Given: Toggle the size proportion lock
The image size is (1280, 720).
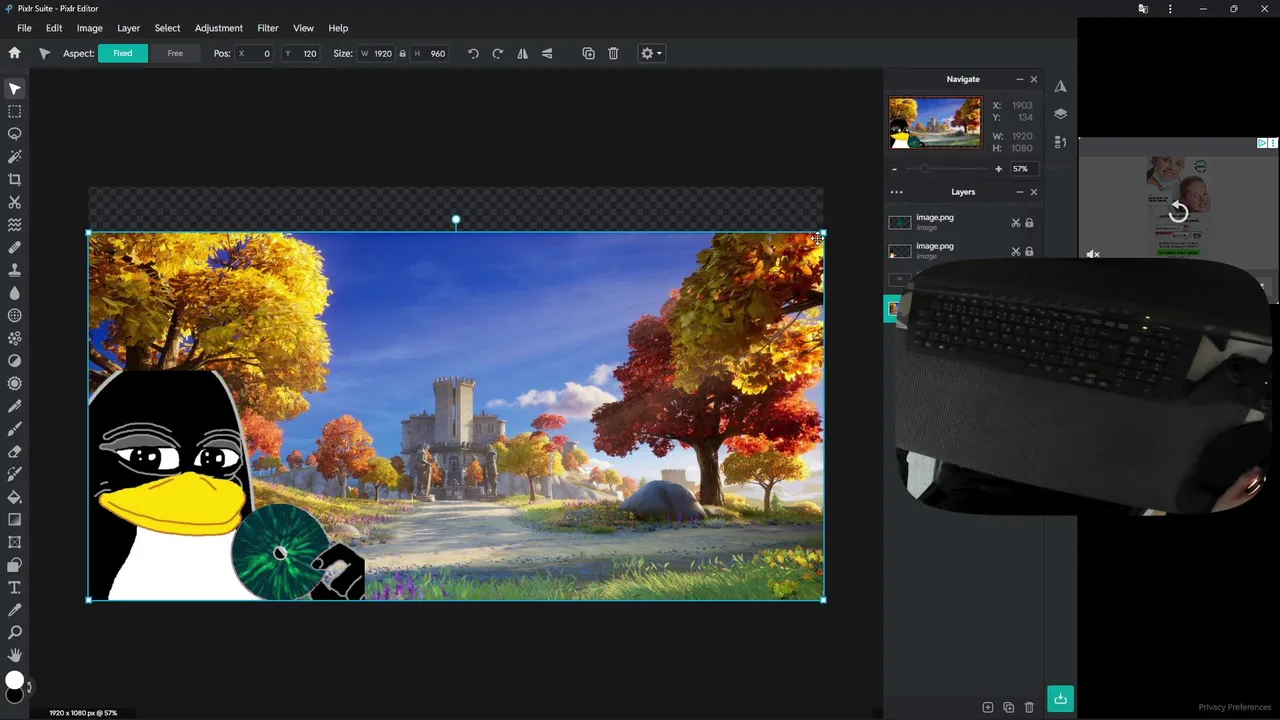Looking at the screenshot, I should pos(402,53).
